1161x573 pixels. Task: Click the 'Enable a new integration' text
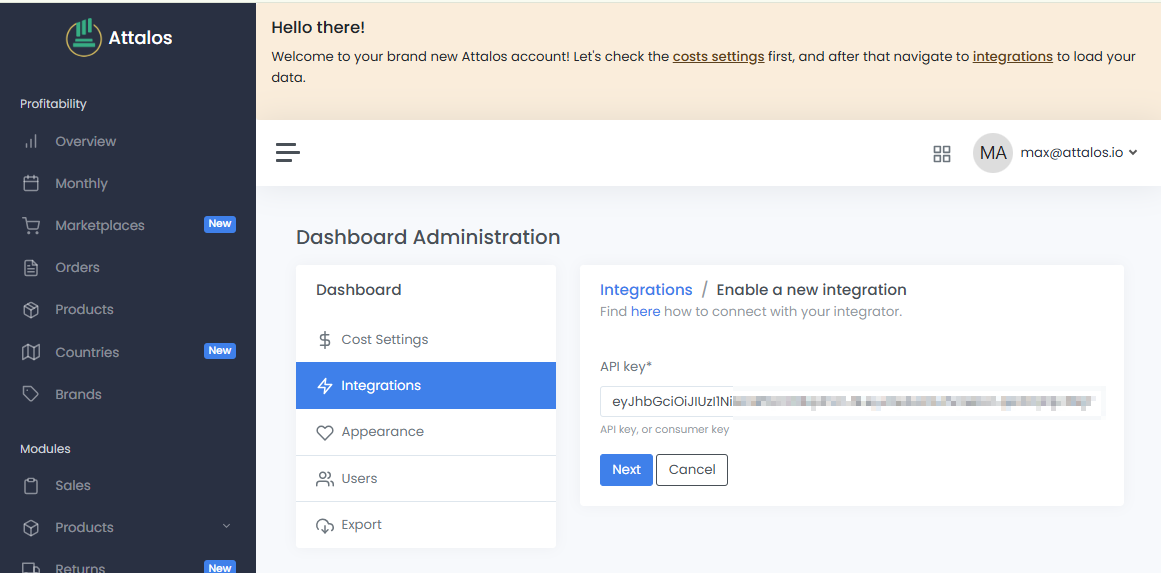click(x=812, y=289)
